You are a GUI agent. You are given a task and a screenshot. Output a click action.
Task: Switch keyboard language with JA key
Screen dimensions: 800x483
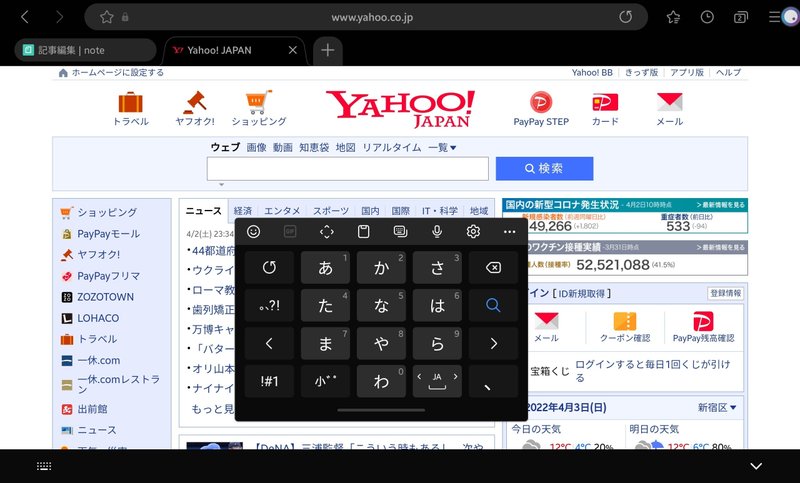pos(437,381)
